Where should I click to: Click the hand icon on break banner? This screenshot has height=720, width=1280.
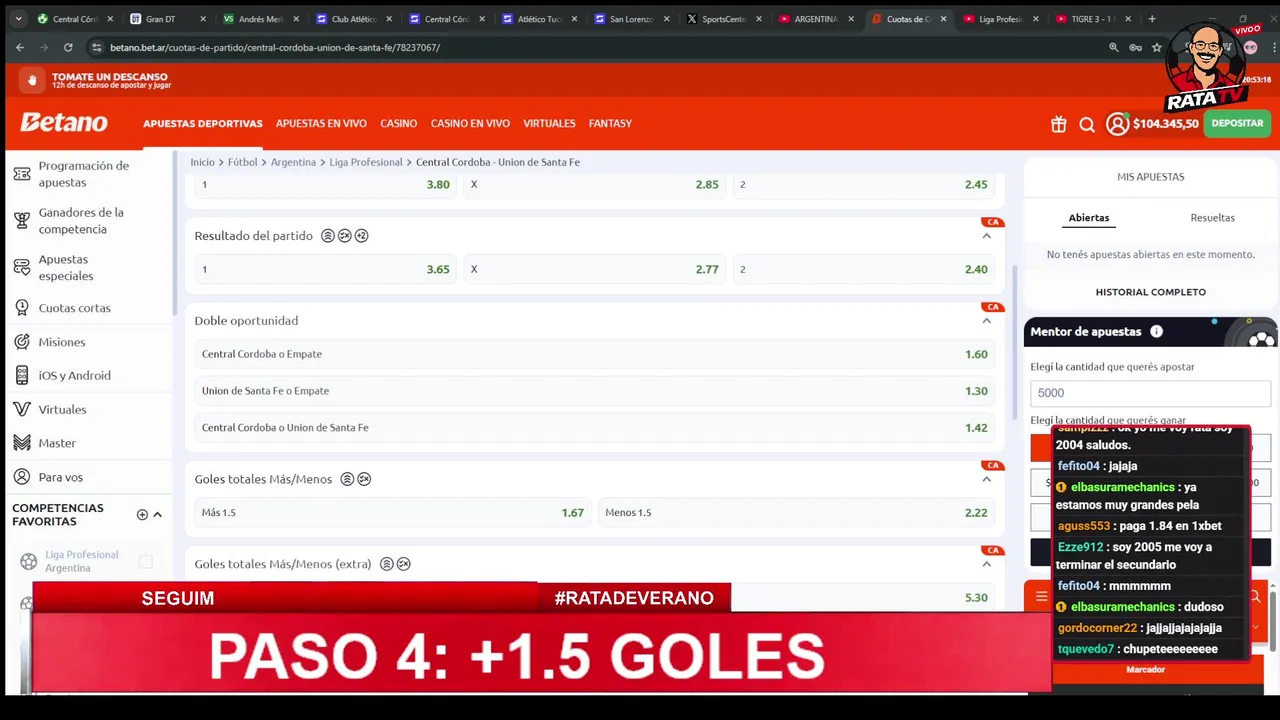click(x=33, y=80)
